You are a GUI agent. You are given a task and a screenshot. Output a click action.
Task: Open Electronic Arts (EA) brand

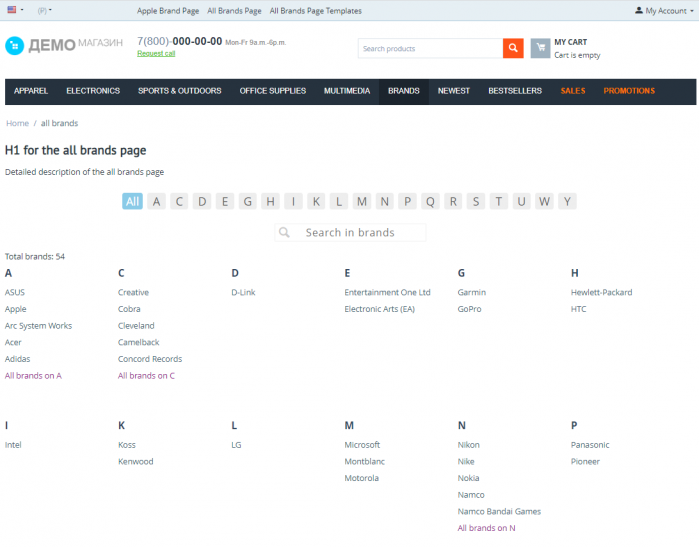coord(379,309)
